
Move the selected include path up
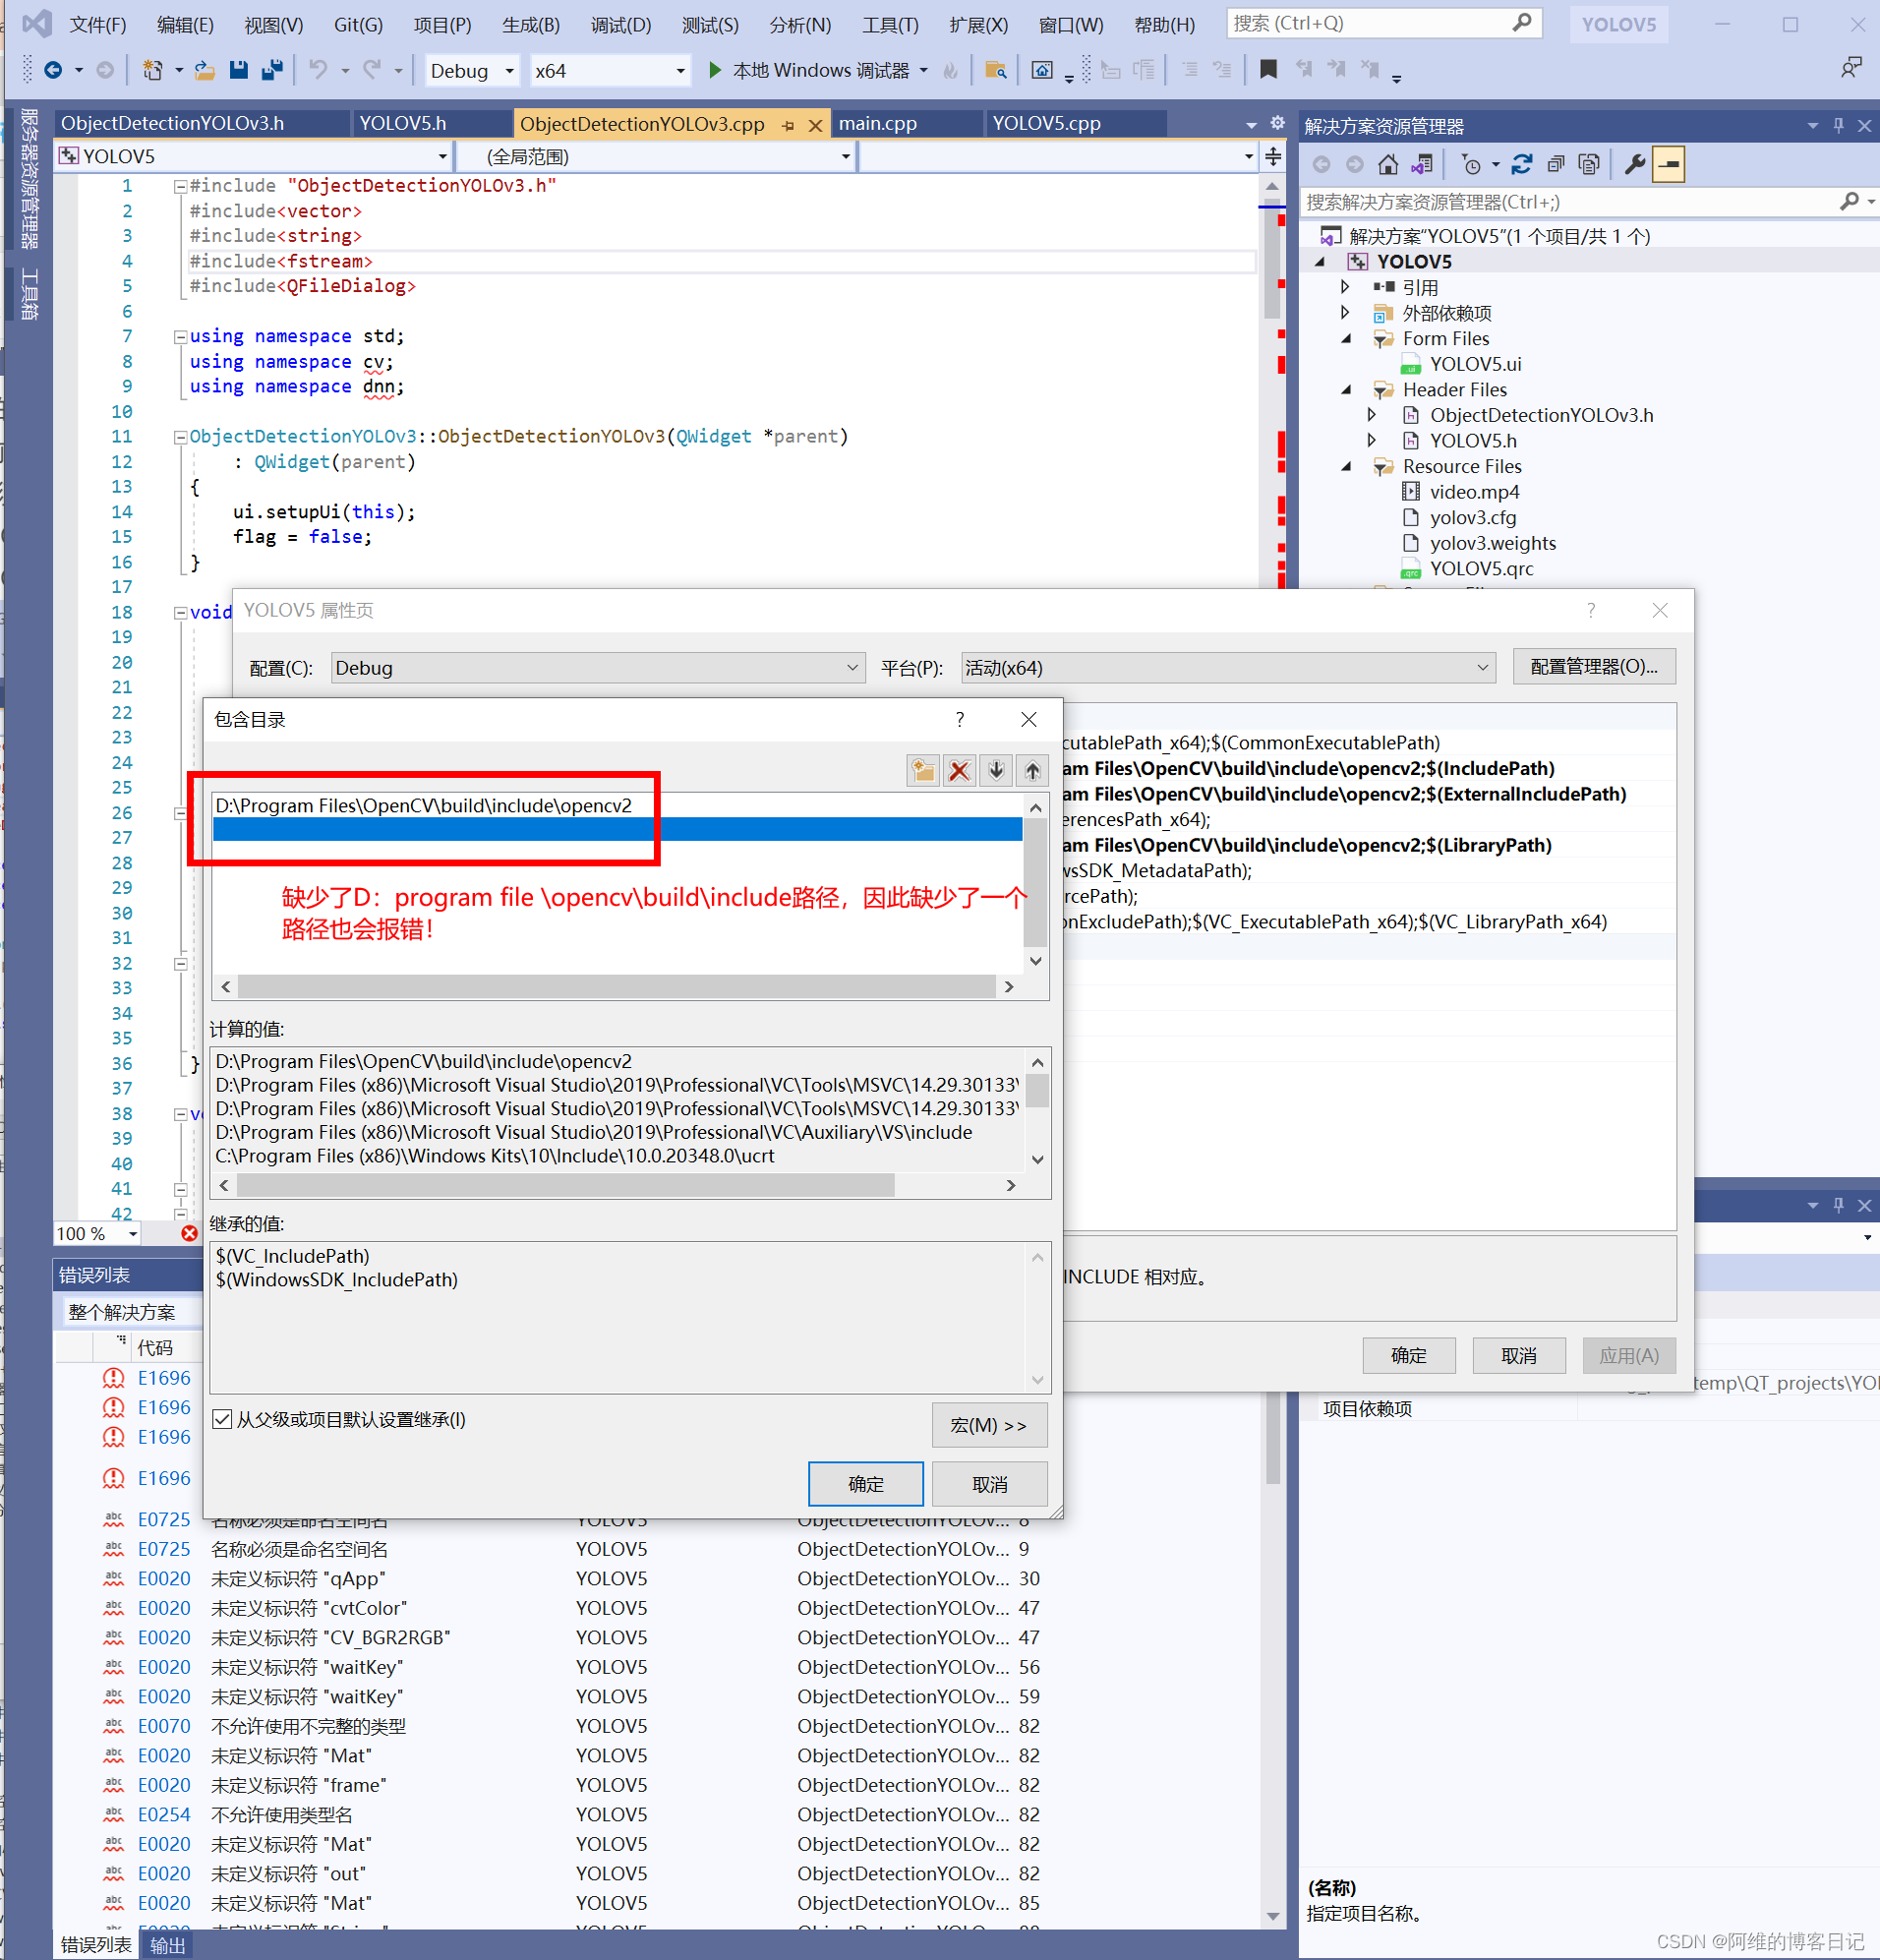coord(1033,770)
